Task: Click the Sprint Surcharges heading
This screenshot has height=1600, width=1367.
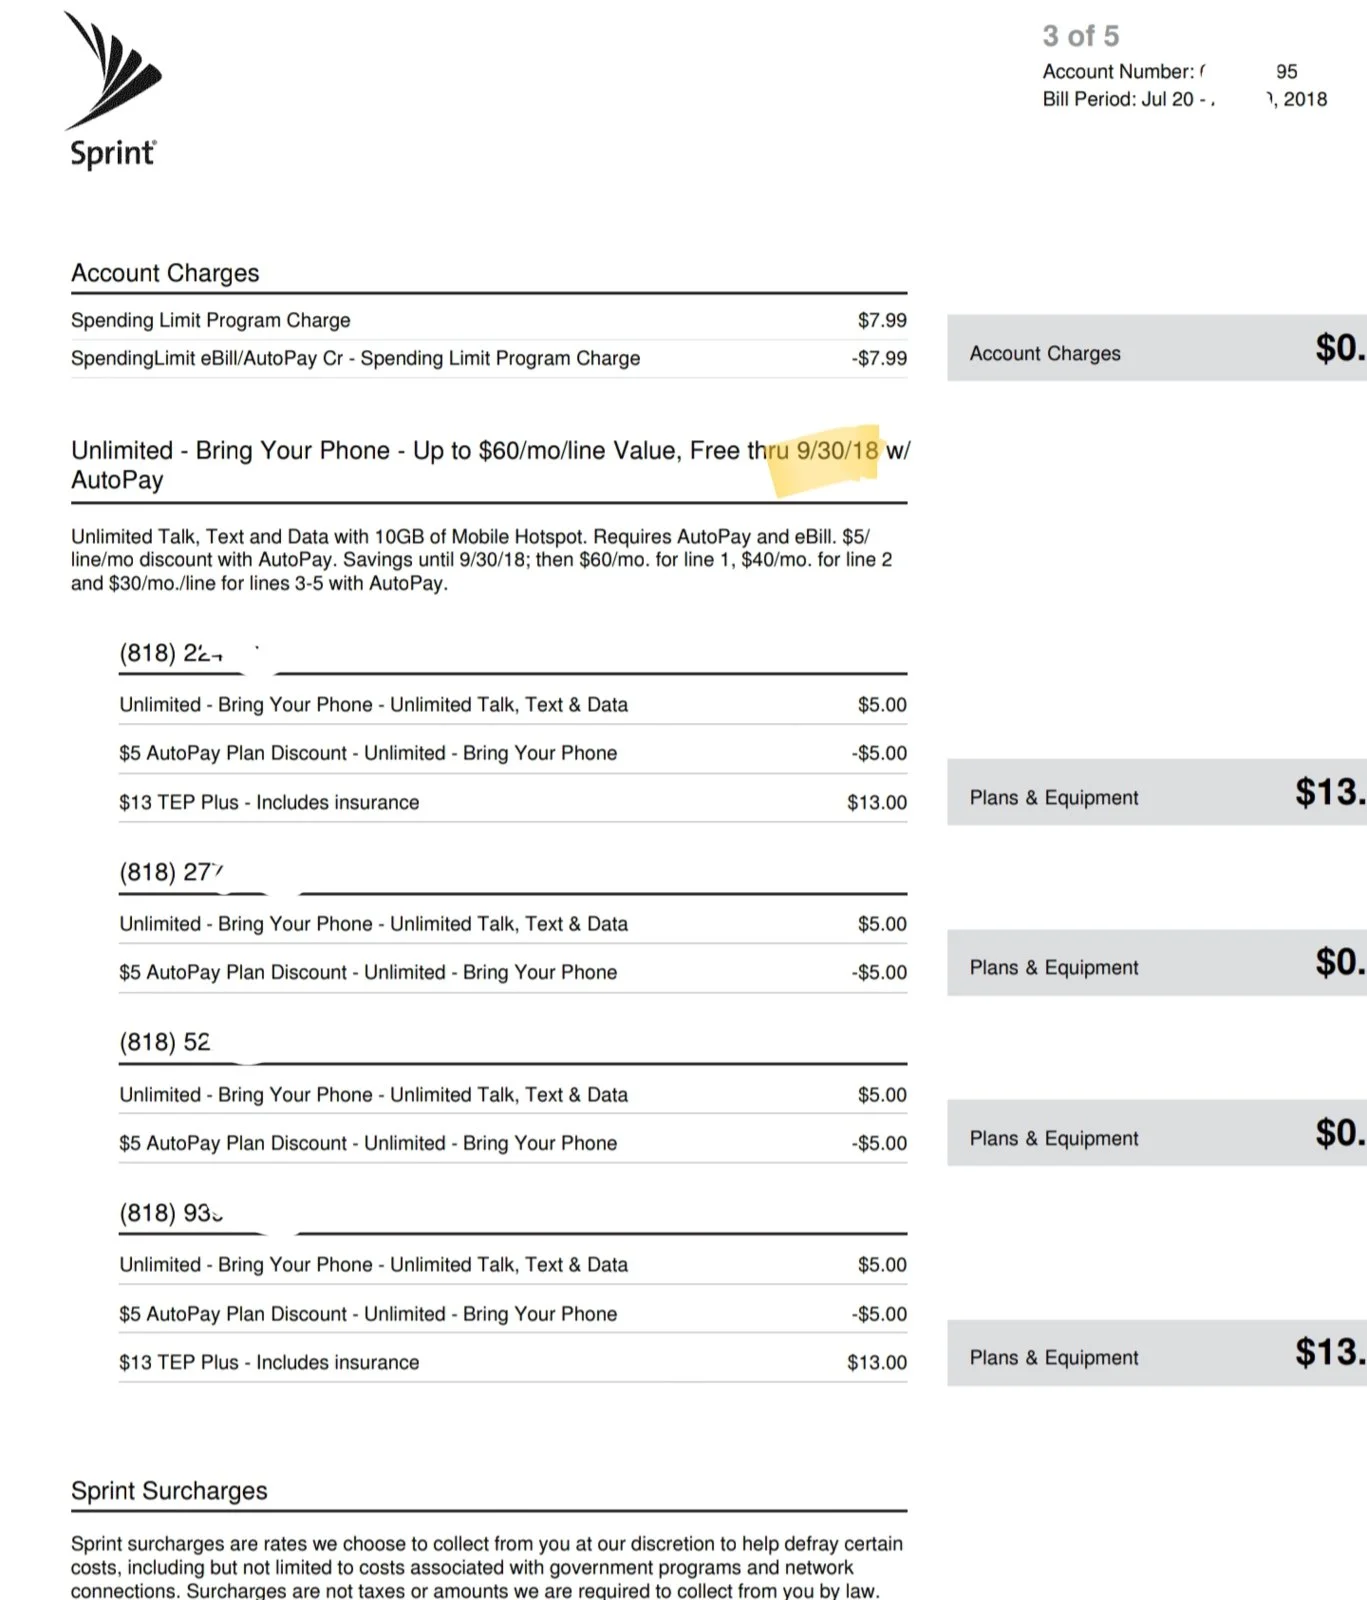Action: 169,1491
